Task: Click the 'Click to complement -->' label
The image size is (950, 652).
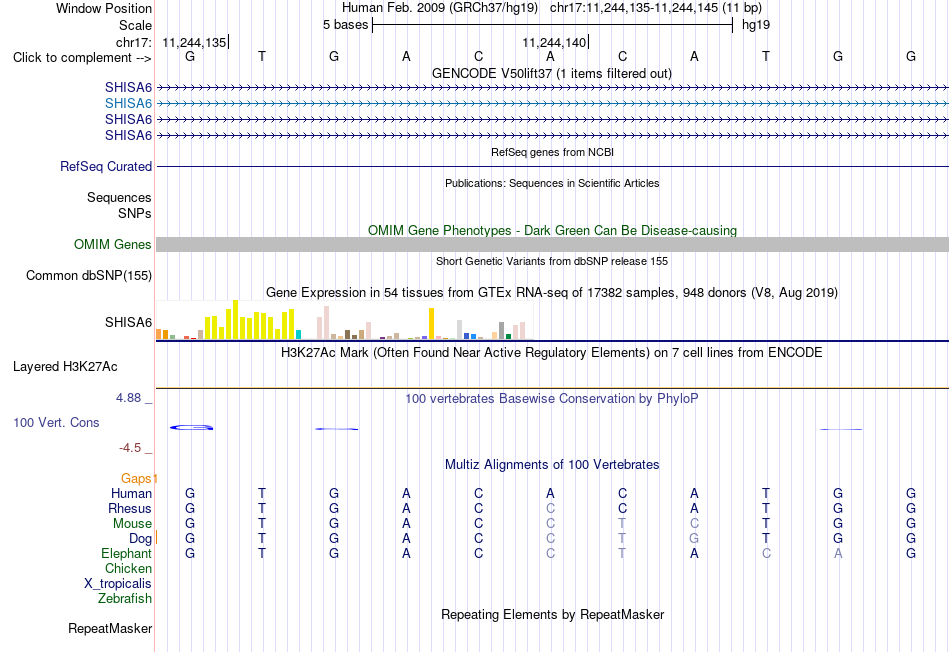Action: (82, 58)
